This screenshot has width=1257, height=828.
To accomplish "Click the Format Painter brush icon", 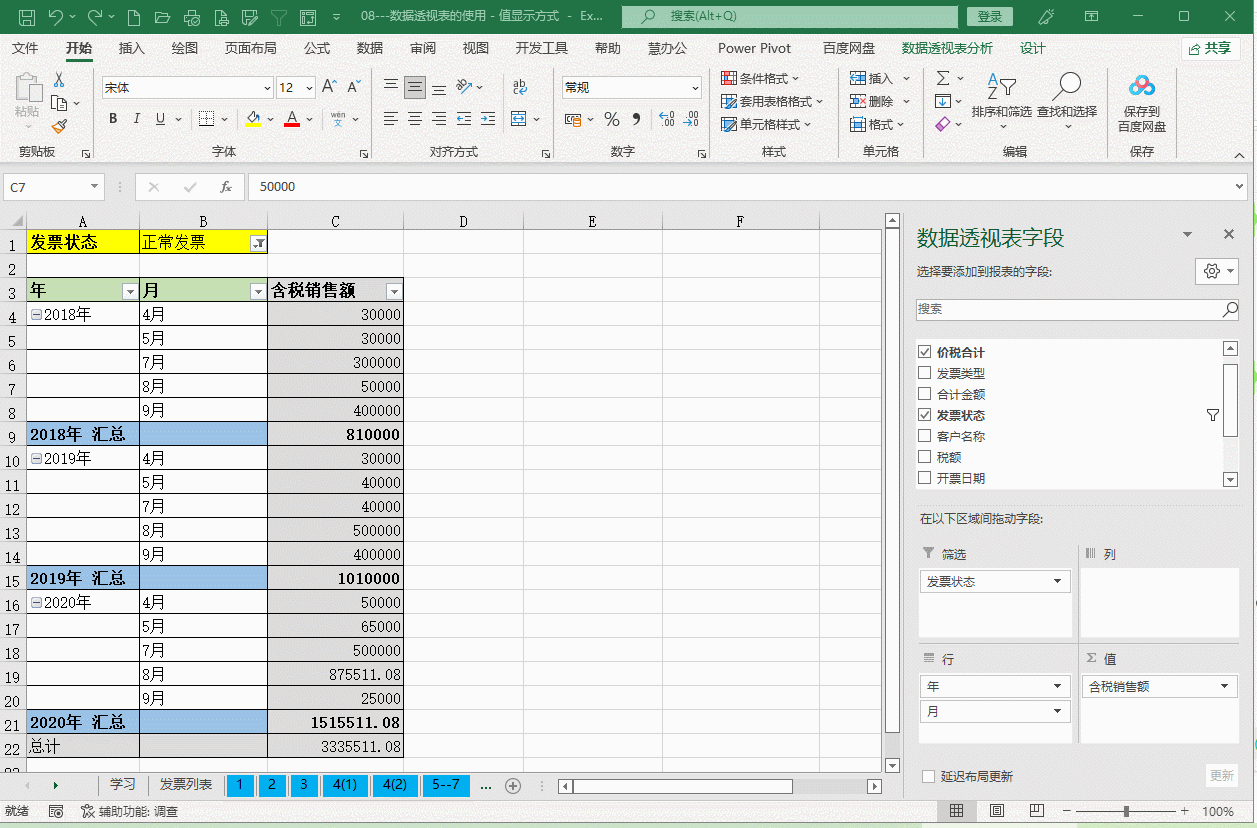I will point(59,127).
